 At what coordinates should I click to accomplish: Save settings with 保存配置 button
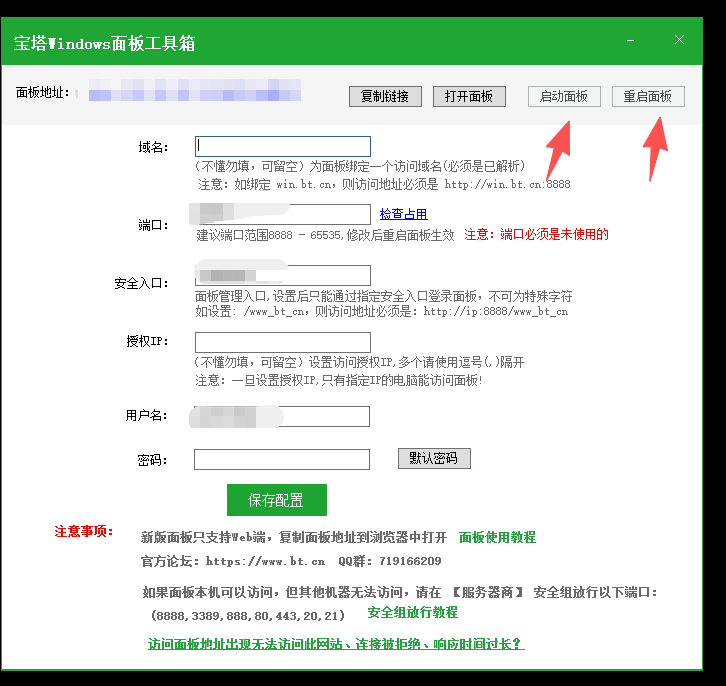pos(277,500)
